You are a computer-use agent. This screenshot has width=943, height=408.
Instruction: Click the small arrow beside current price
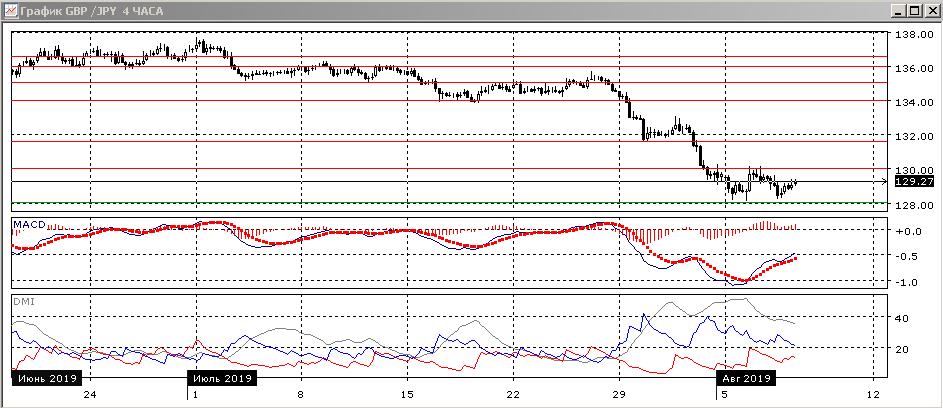click(882, 182)
